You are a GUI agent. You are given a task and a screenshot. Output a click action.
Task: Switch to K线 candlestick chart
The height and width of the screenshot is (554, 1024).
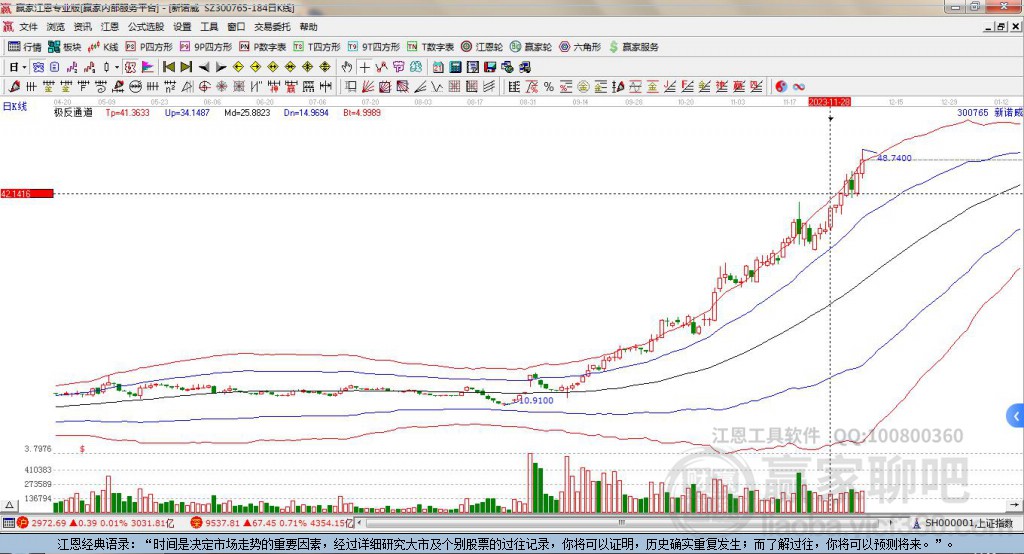[103, 47]
